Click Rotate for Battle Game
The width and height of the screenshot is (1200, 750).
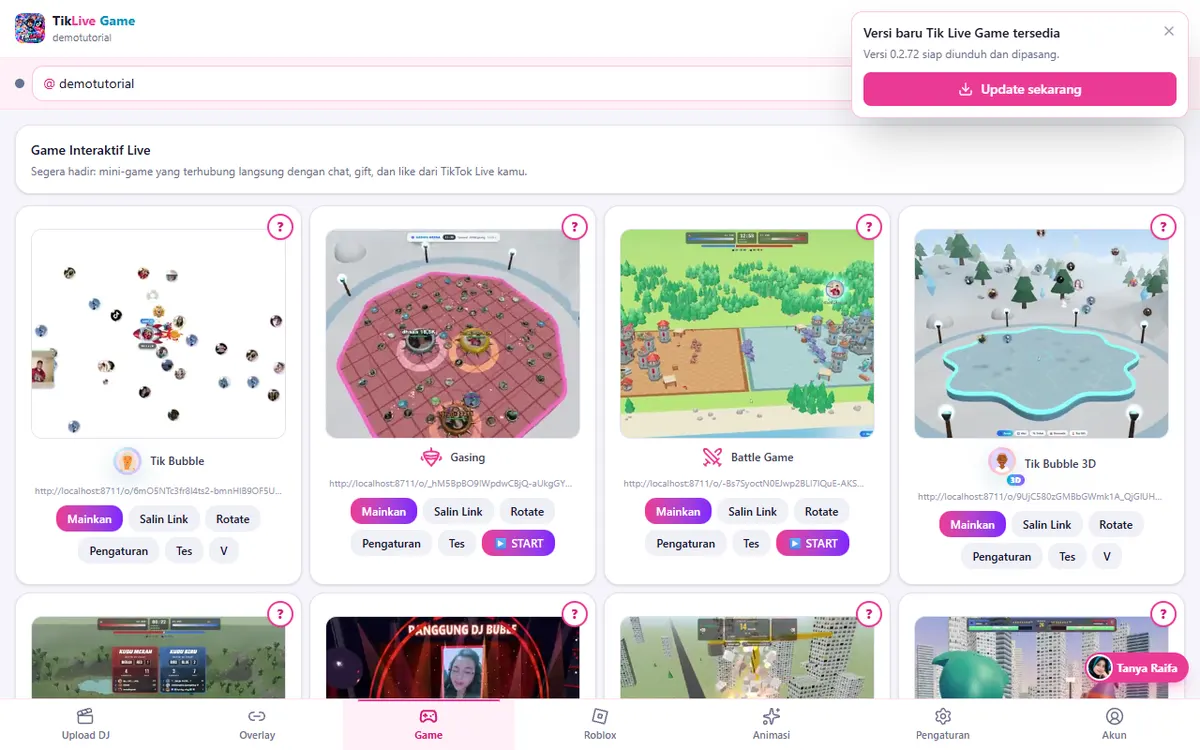821,511
